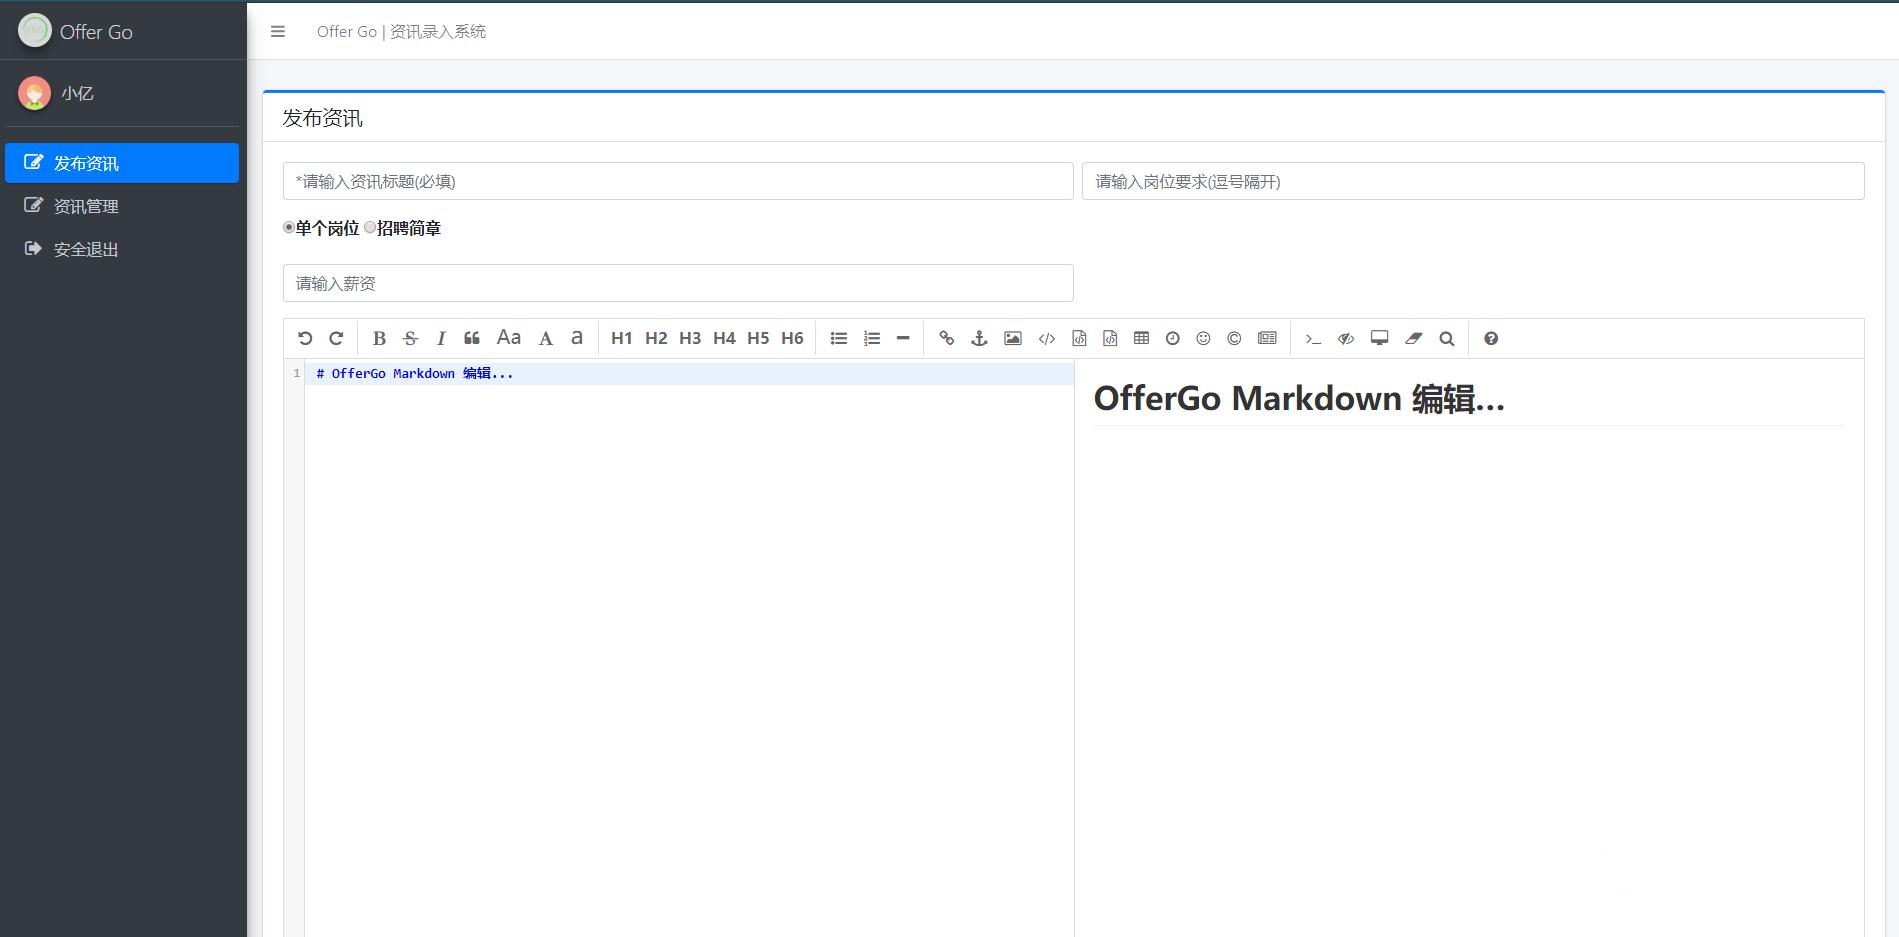
Task: Insert a table into the editor
Action: [1141, 338]
